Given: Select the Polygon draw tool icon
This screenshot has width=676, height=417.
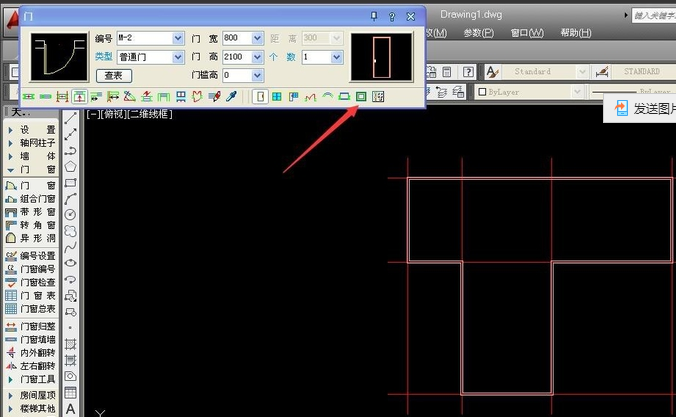Looking at the screenshot, I should 70,166.
